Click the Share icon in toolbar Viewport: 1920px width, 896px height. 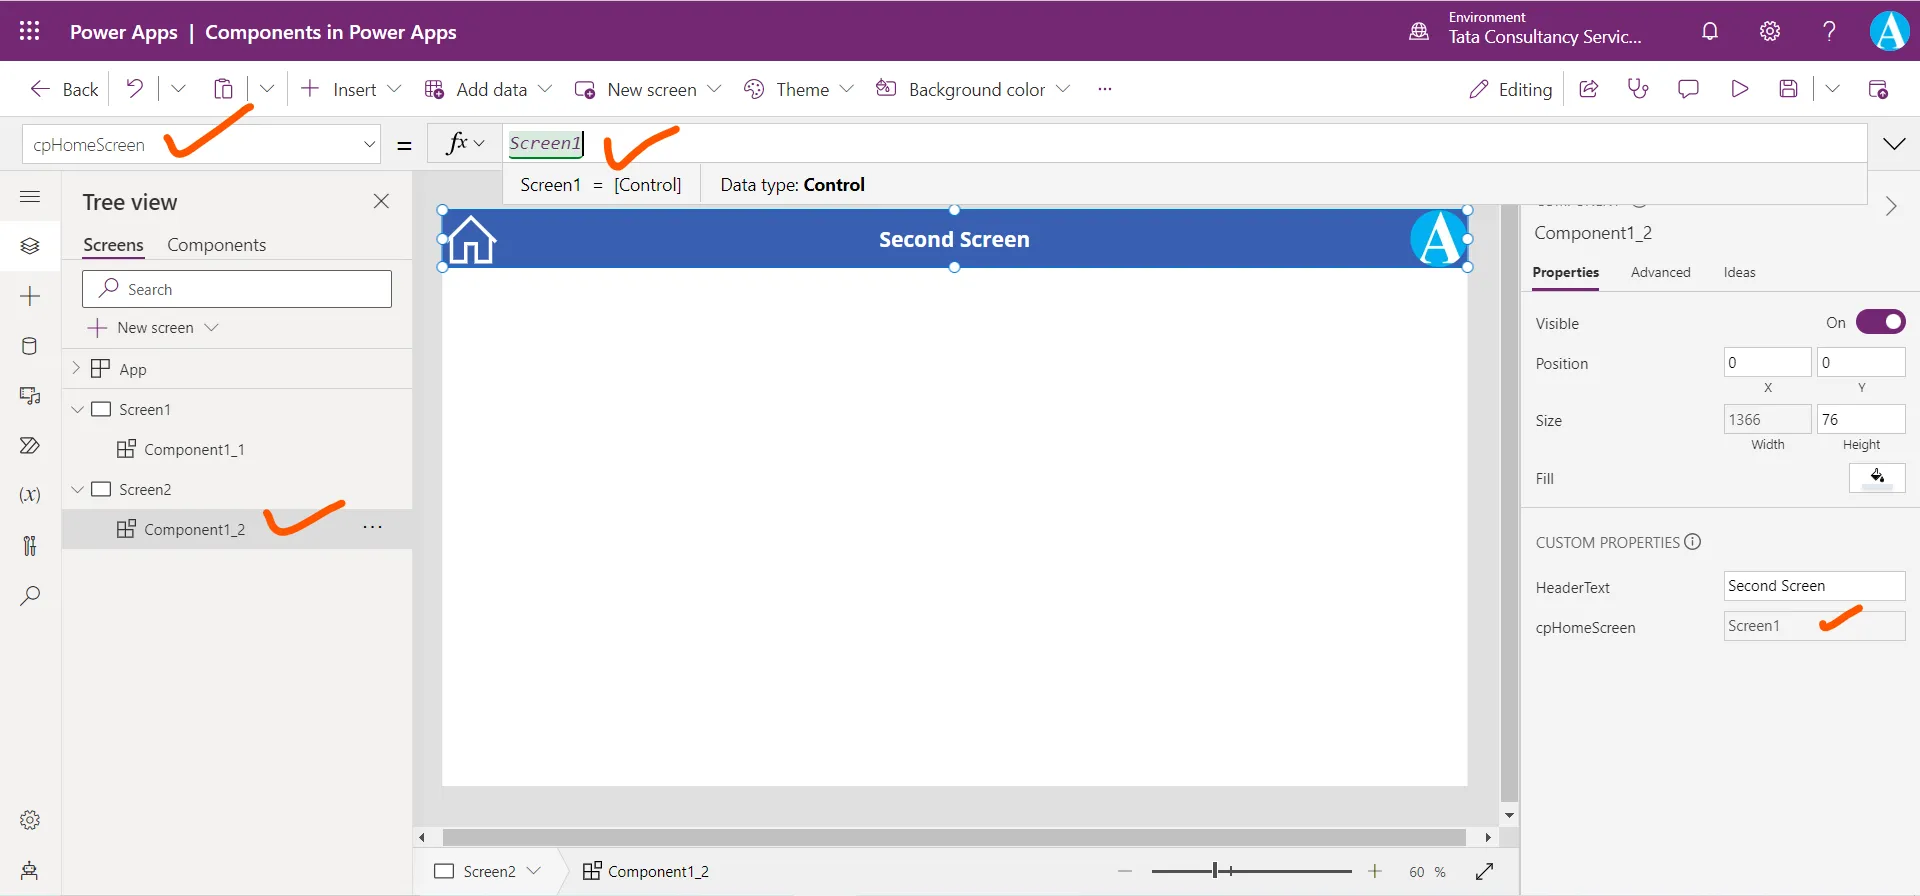tap(1588, 89)
